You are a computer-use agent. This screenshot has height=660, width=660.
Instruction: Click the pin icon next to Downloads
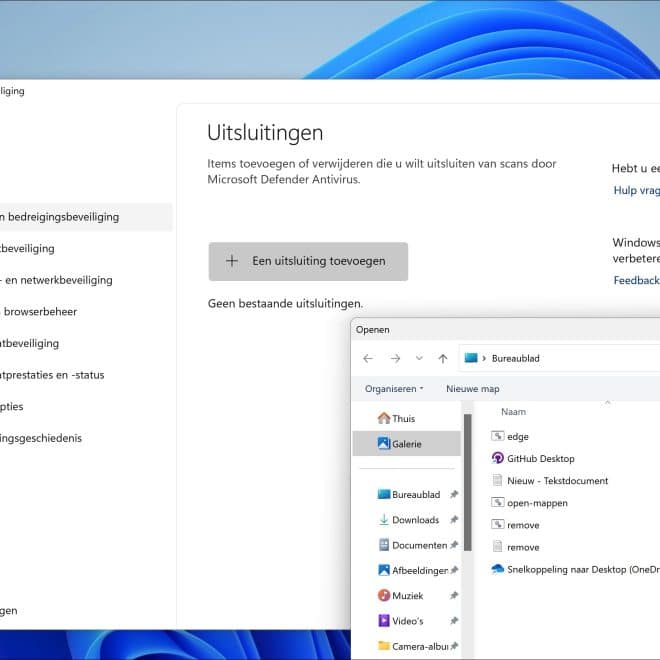454,520
